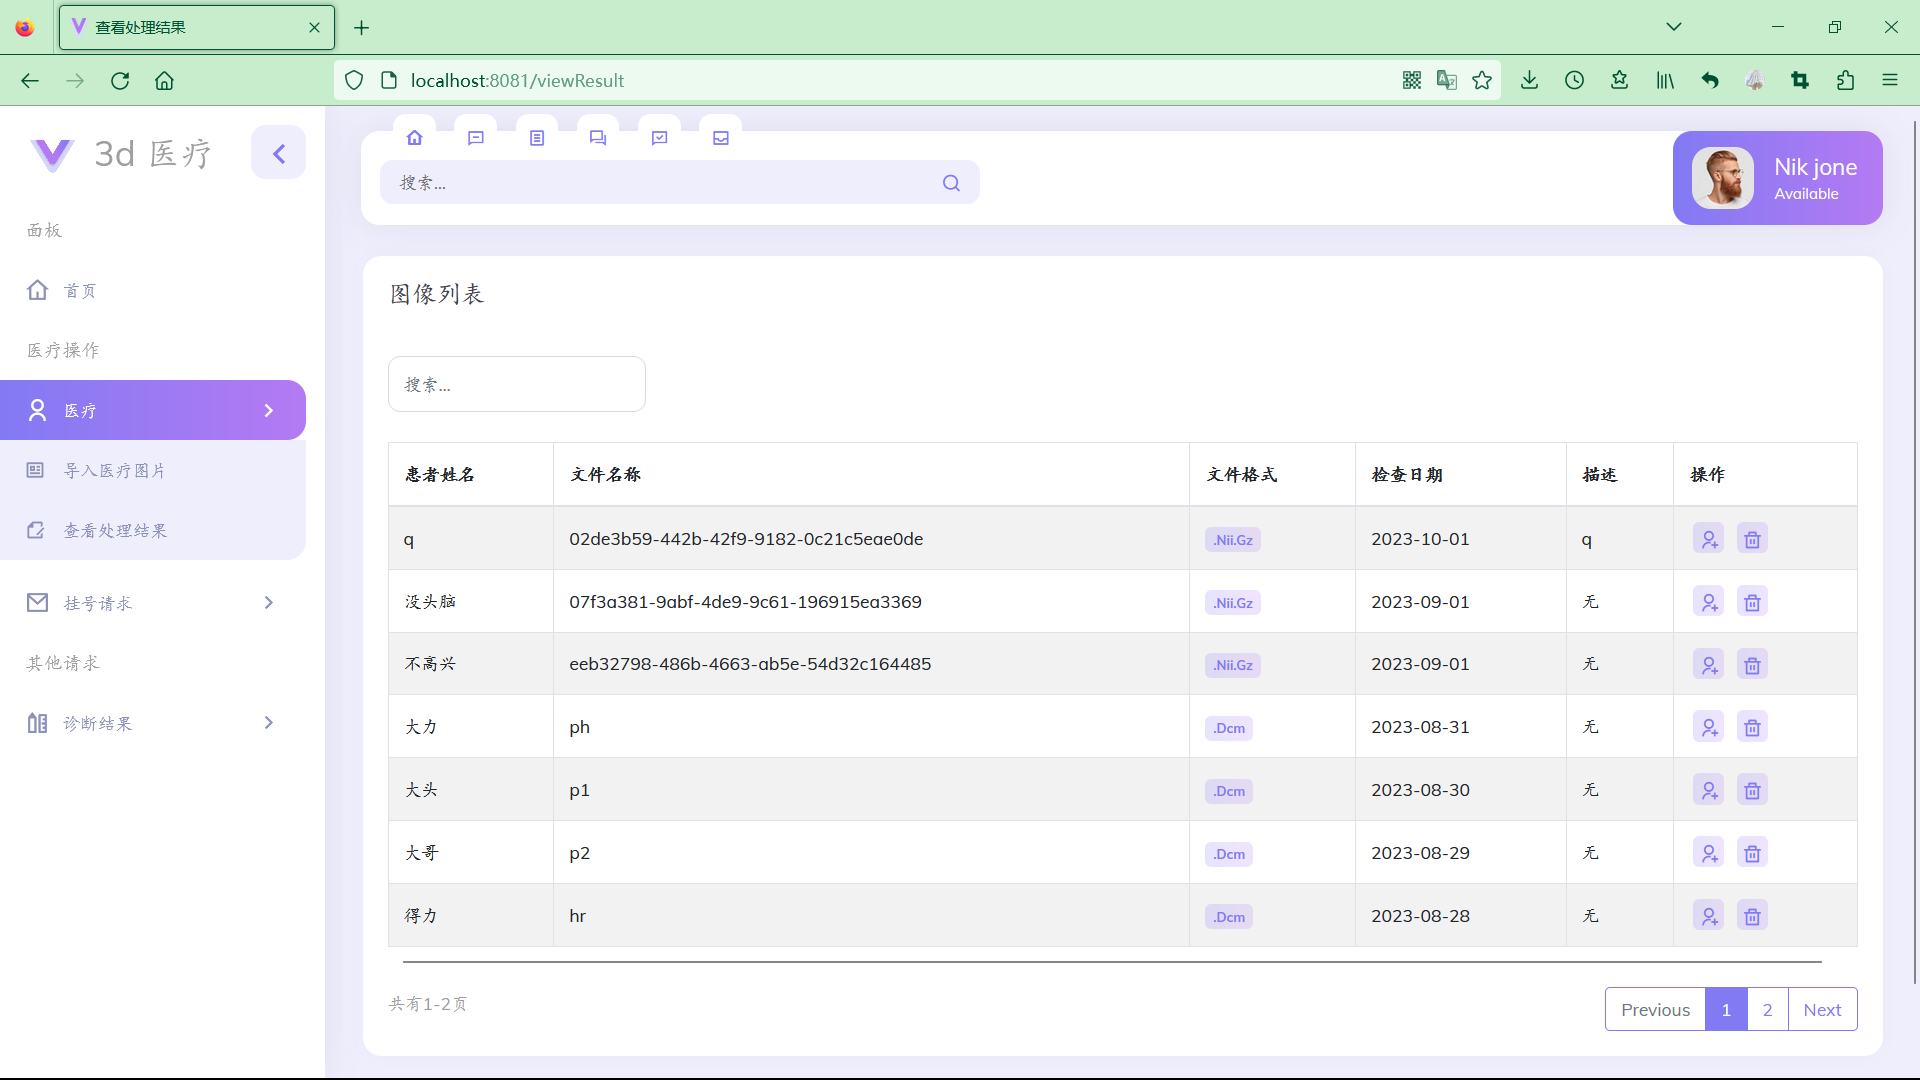Click the browser address bar URL

pos(517,80)
